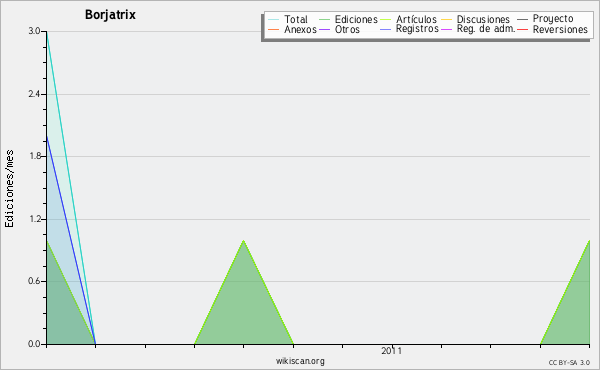The height and width of the screenshot is (370, 600).
Task: Click the 0.0 y-axis value
Action: point(34,344)
